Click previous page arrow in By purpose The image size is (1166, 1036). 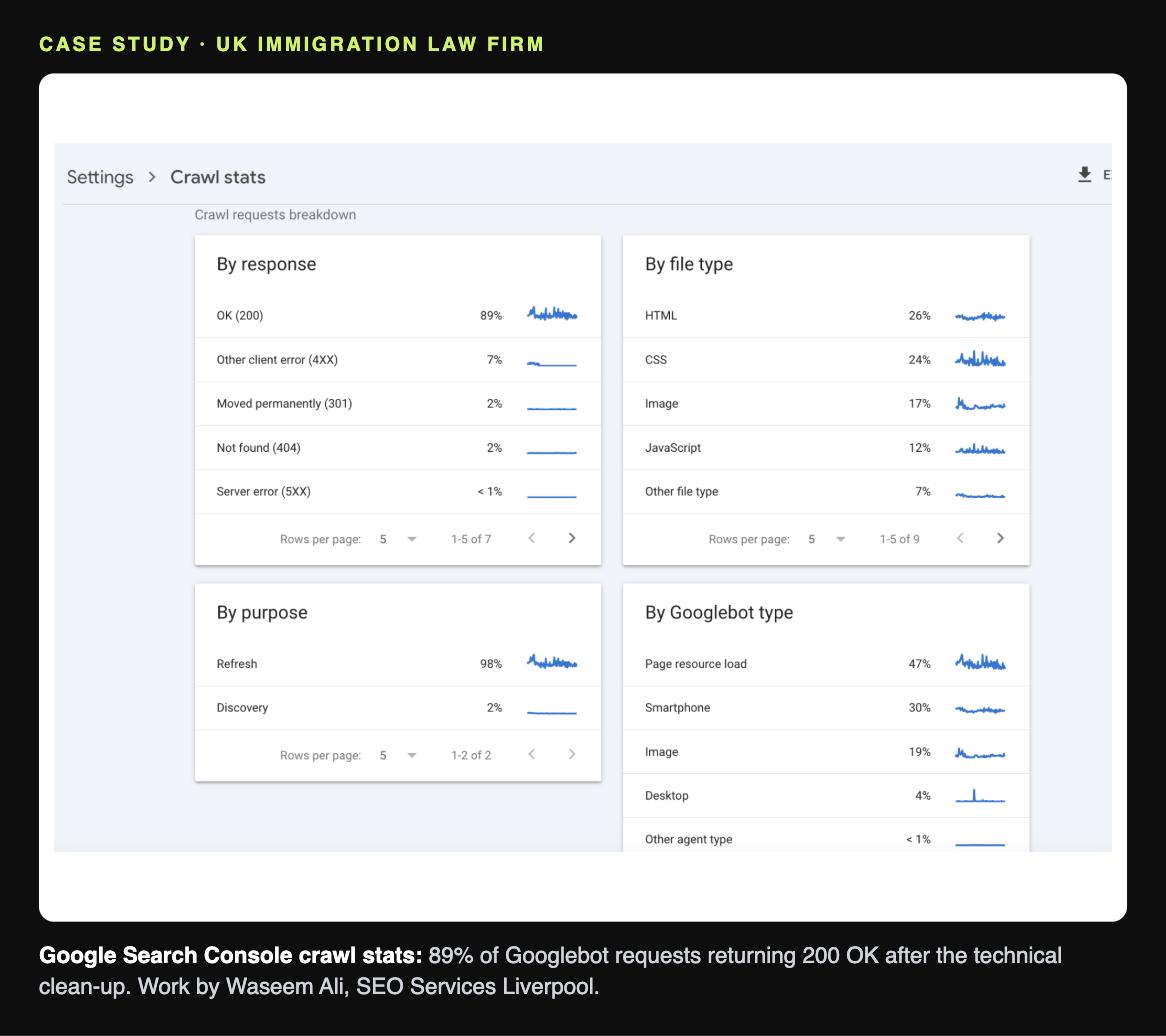tap(532, 755)
